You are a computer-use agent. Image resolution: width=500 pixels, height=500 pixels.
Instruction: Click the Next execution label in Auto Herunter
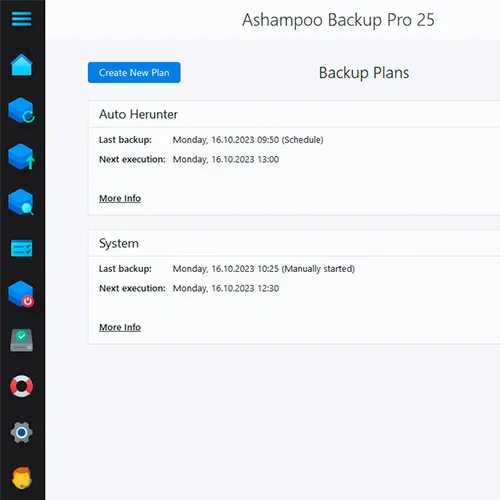132,159
